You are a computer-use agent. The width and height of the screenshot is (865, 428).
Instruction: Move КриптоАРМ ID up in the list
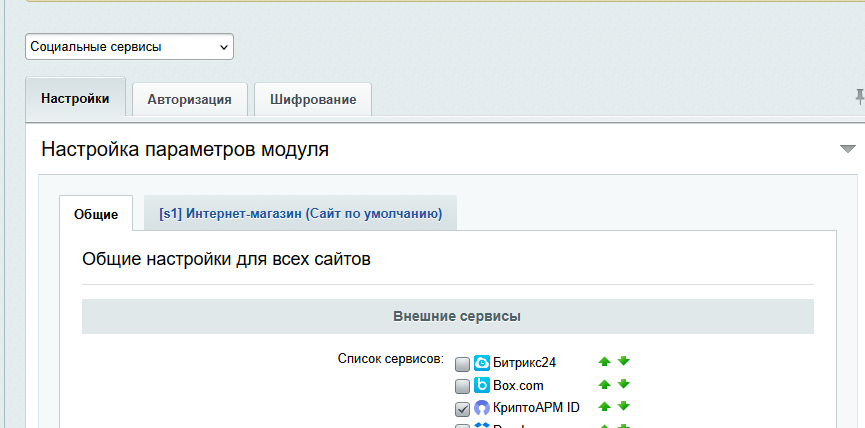(604, 407)
